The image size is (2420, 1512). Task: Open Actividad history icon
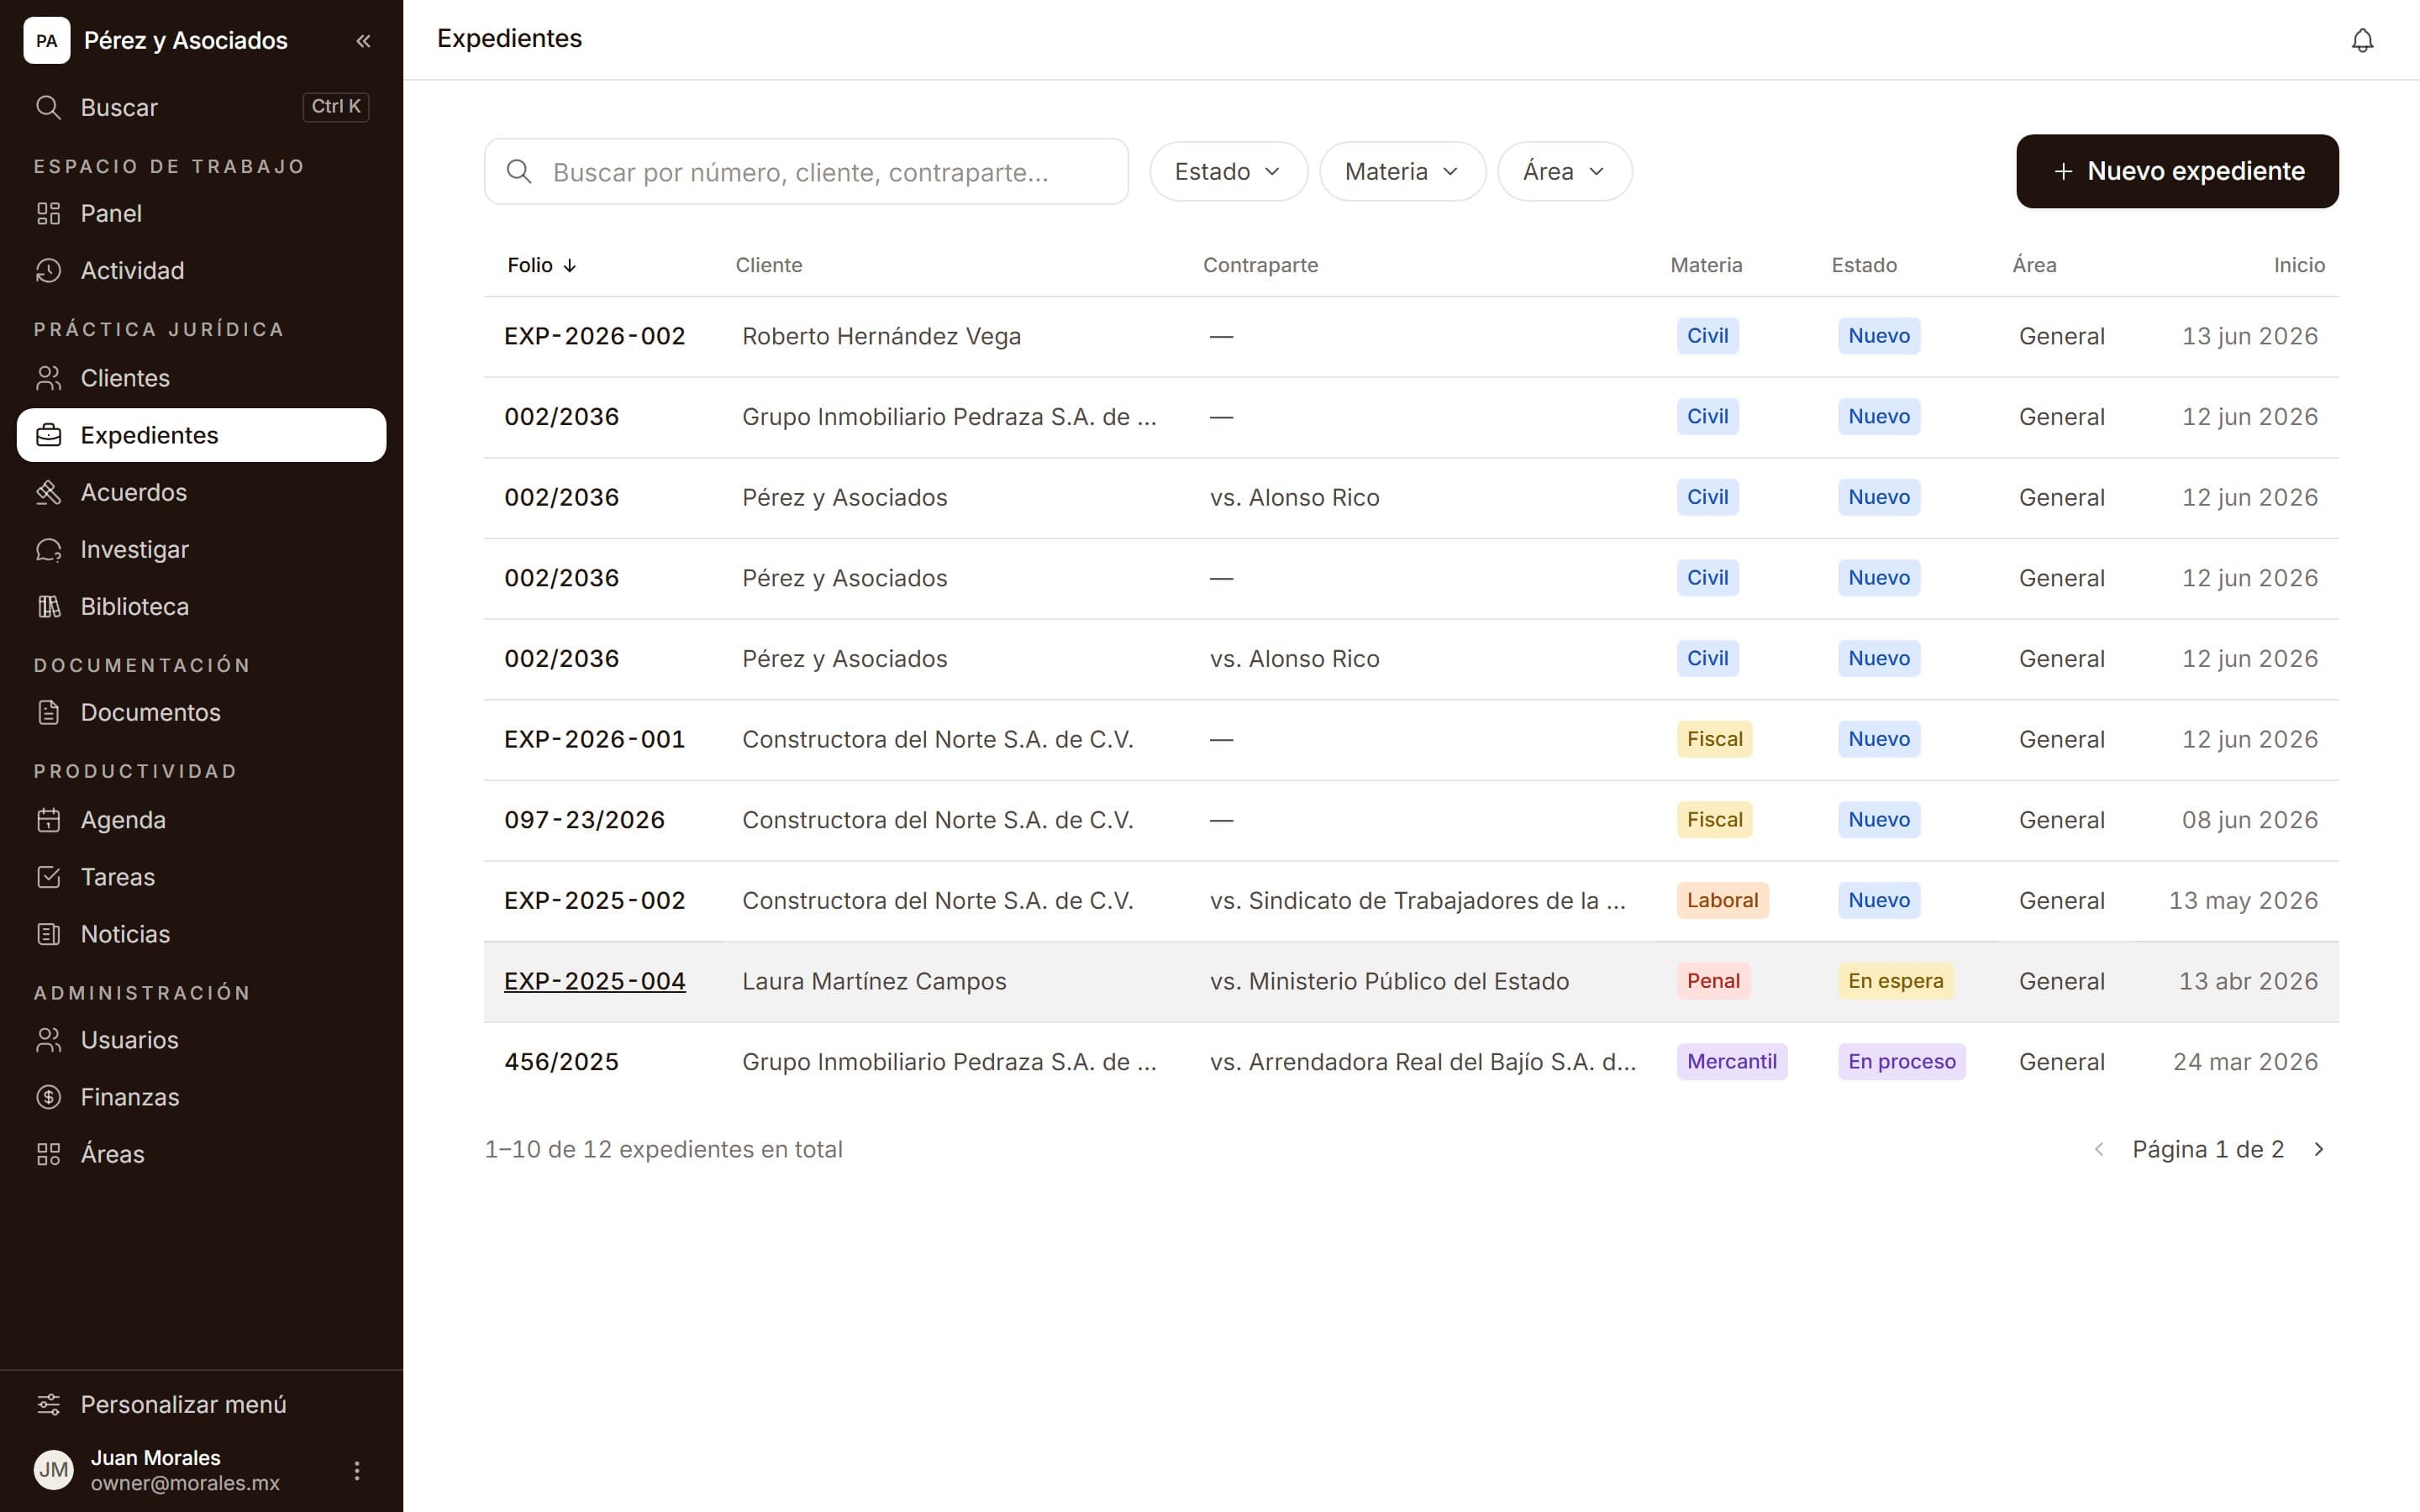coord(48,270)
